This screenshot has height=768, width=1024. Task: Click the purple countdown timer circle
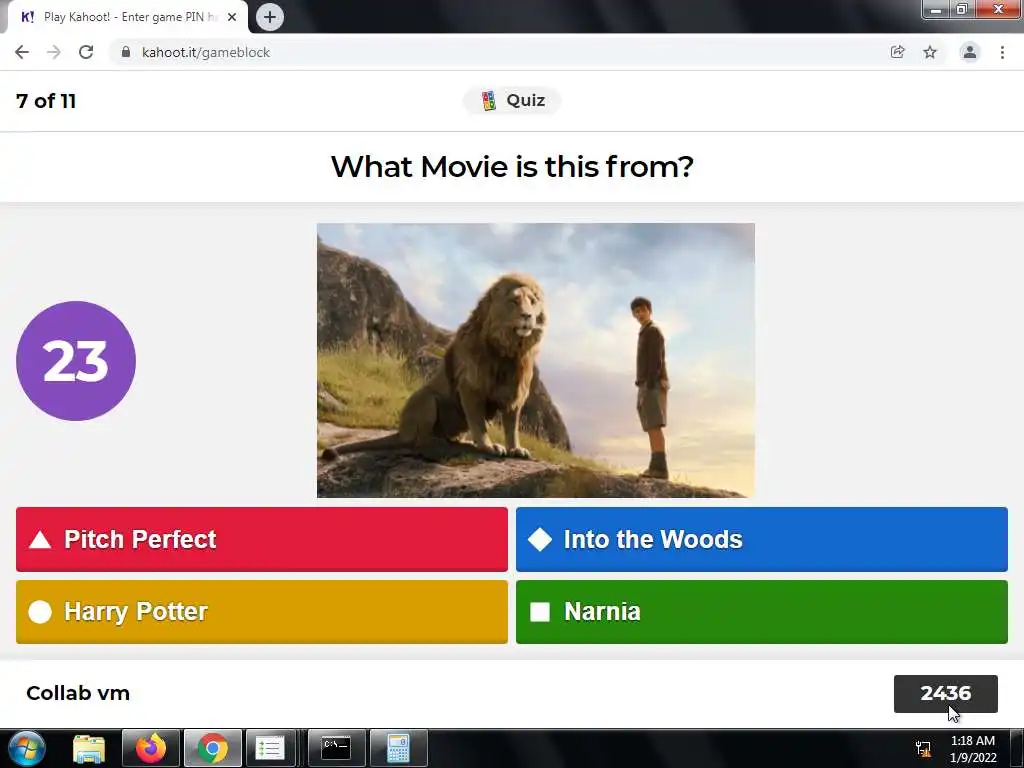(76, 360)
